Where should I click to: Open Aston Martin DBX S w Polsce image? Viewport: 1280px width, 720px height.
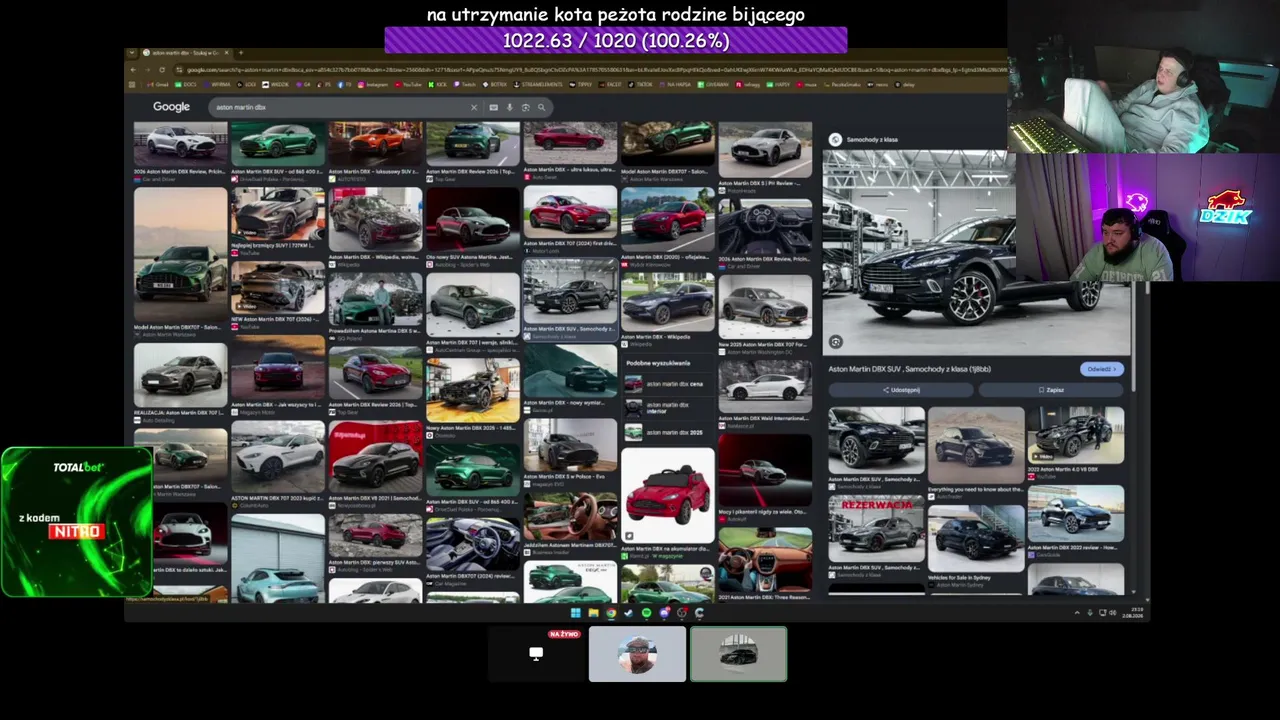pos(570,445)
